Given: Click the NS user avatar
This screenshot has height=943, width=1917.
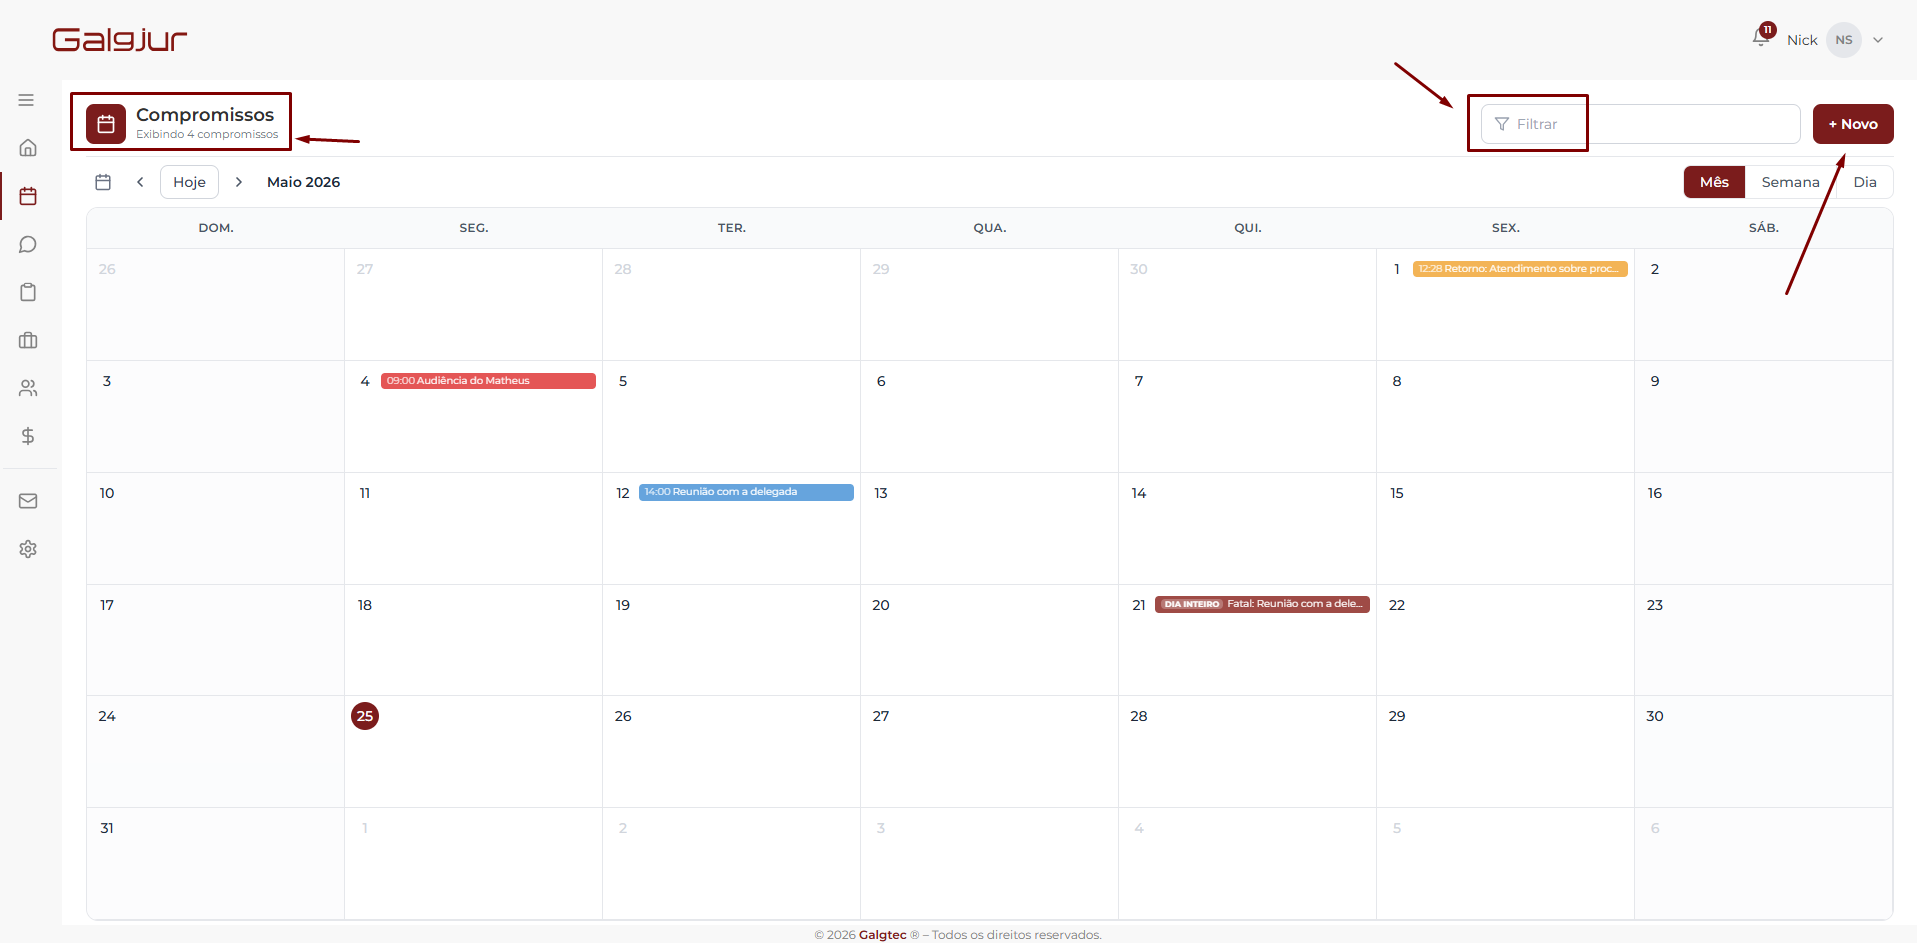Looking at the screenshot, I should 1844,40.
